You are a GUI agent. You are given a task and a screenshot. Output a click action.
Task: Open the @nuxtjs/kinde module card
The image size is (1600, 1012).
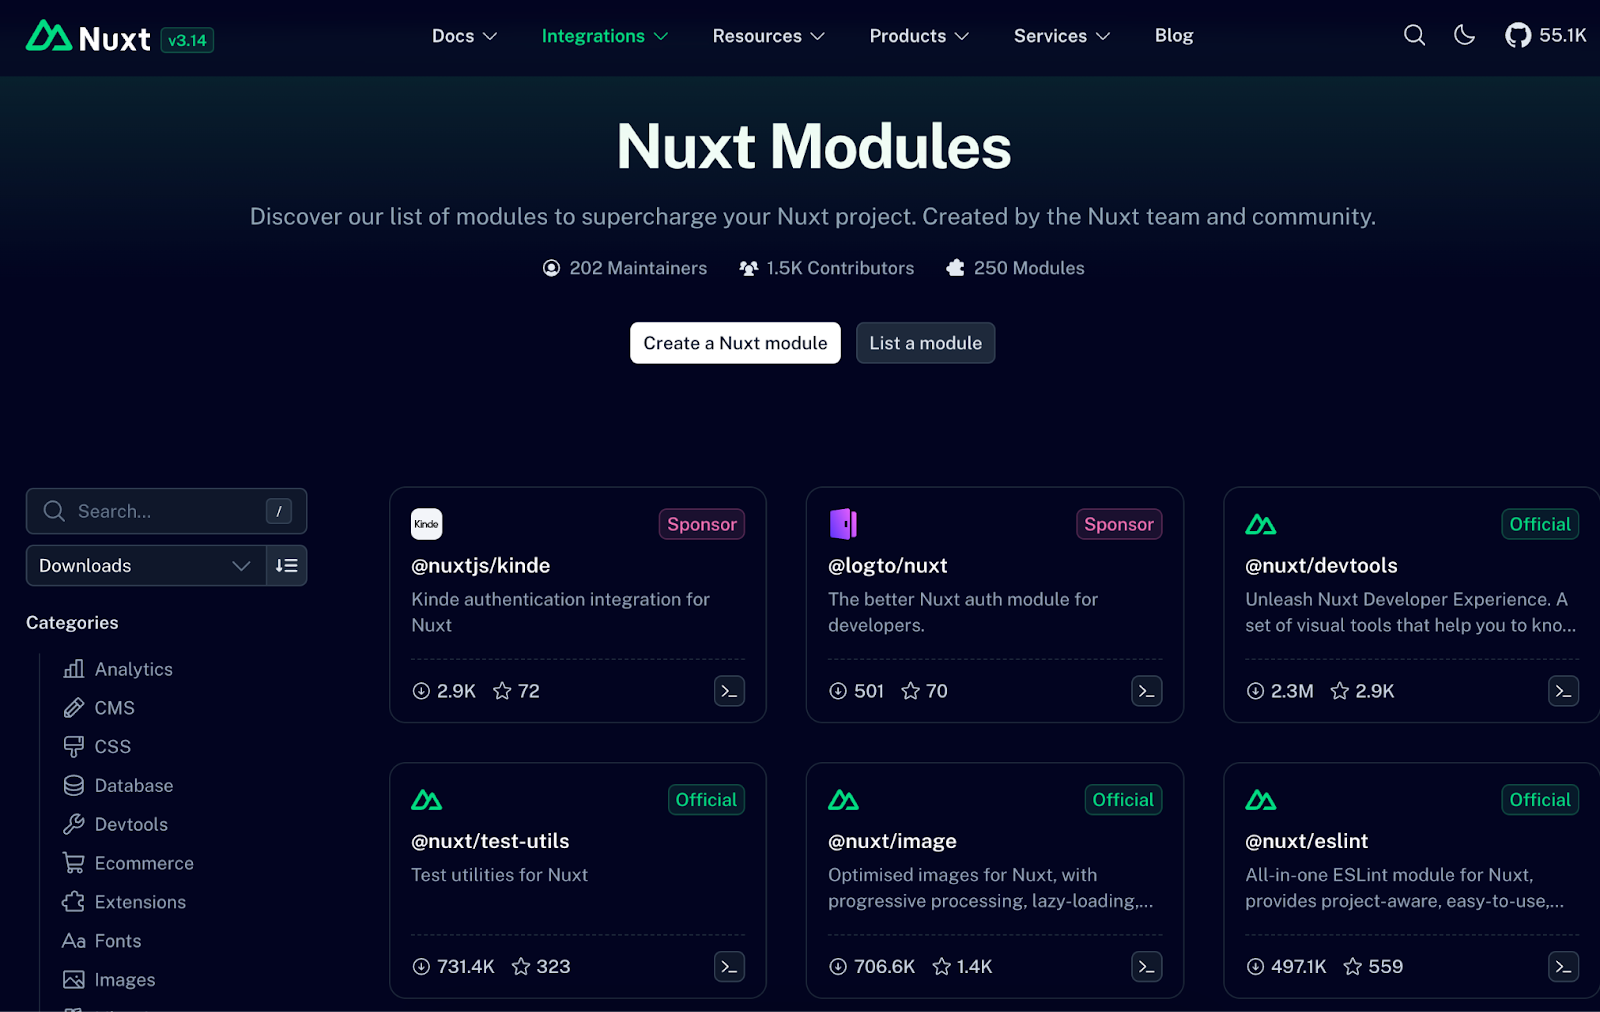(578, 605)
